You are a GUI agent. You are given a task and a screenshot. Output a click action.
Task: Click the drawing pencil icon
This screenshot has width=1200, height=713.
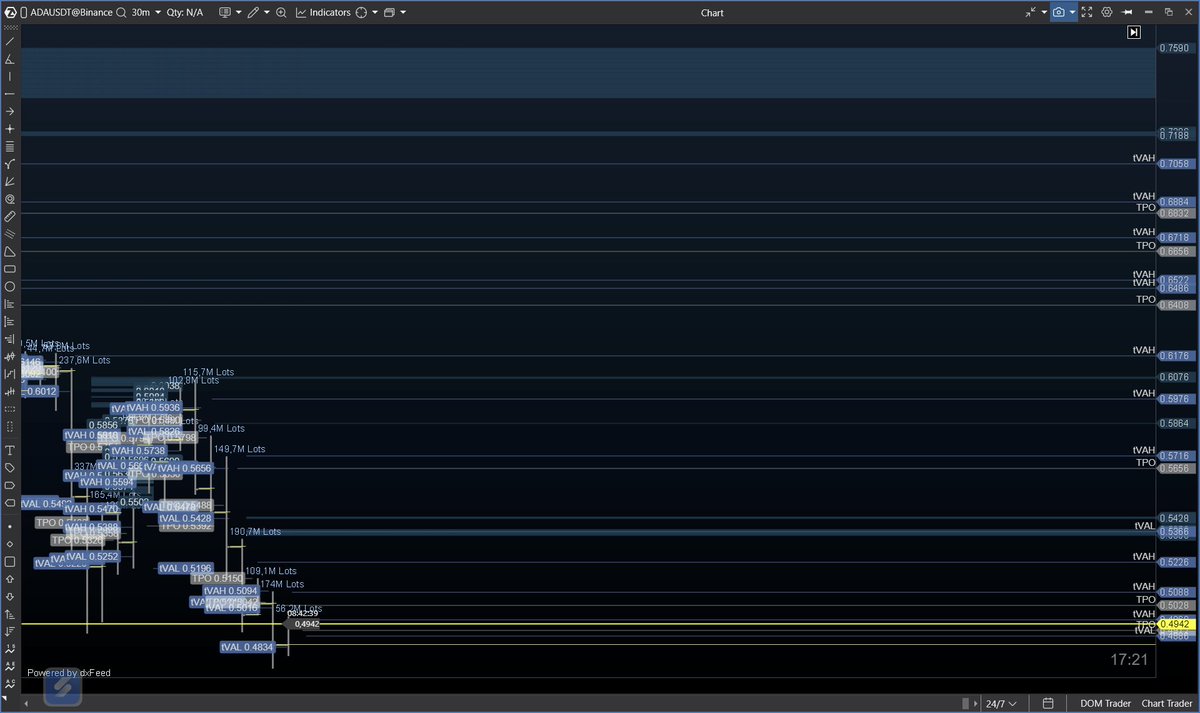[255, 13]
